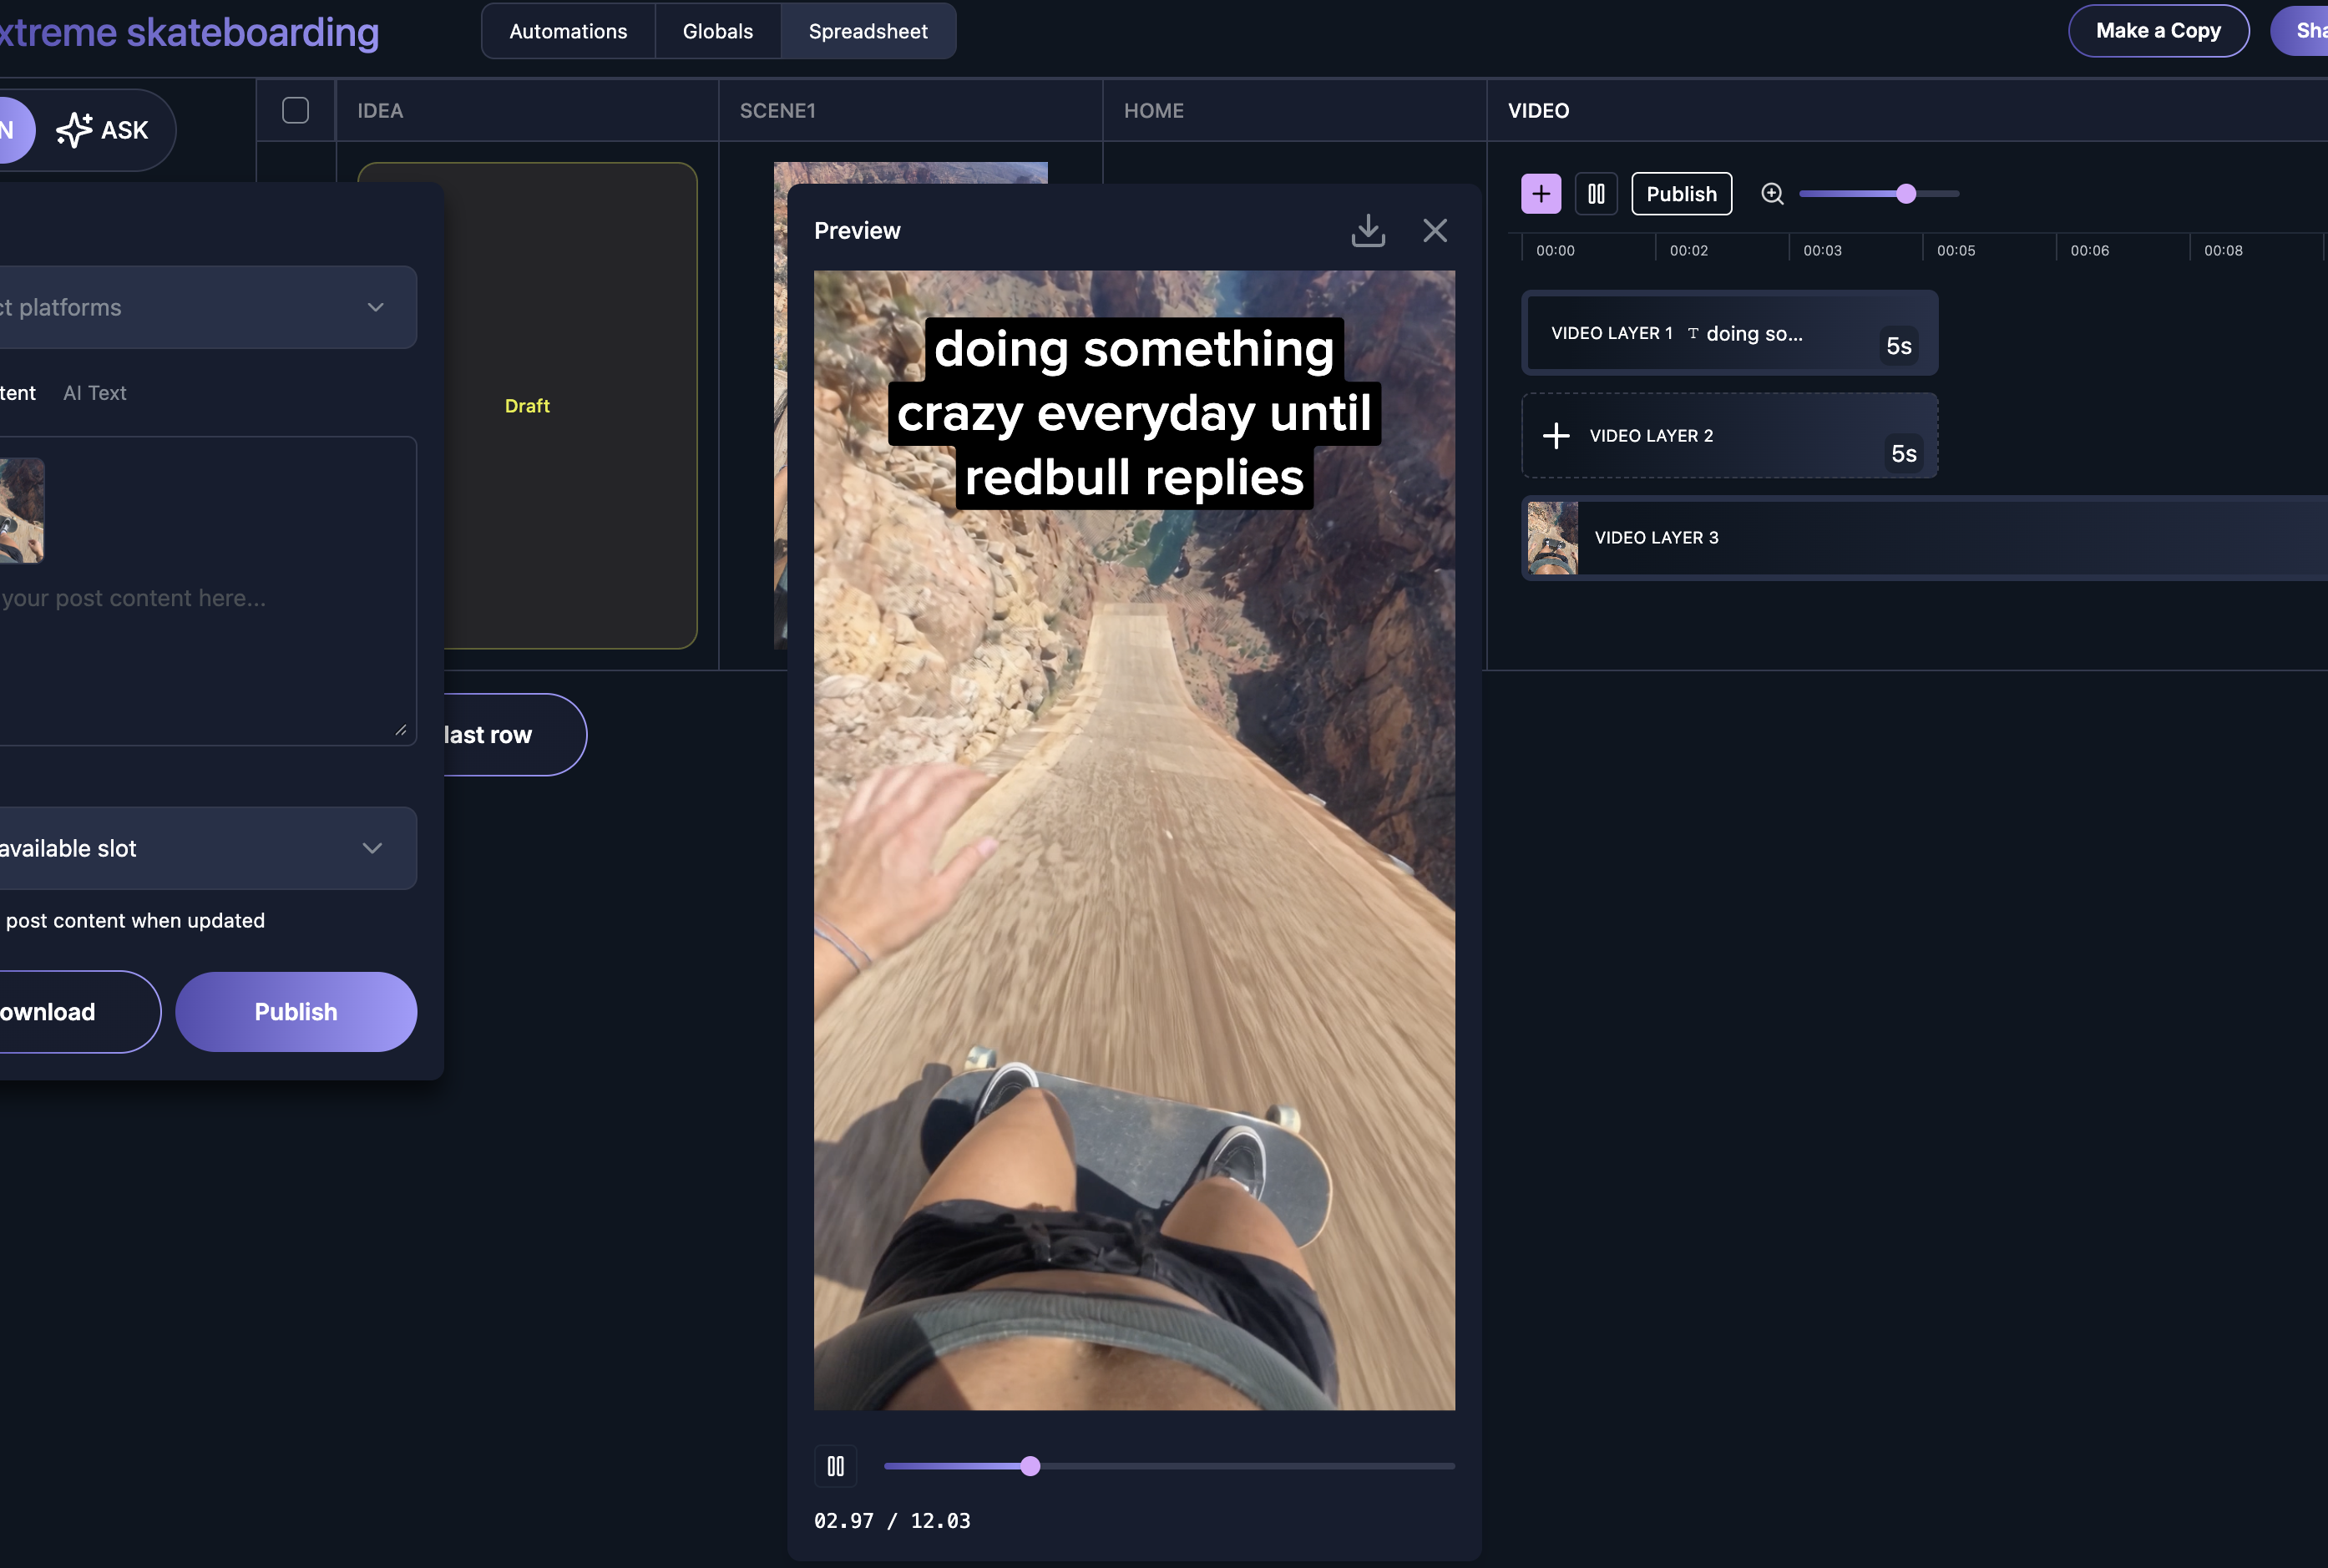Screen dimensions: 2328x1568
Task: Click the ASK sparkle icon
Action: (74, 130)
